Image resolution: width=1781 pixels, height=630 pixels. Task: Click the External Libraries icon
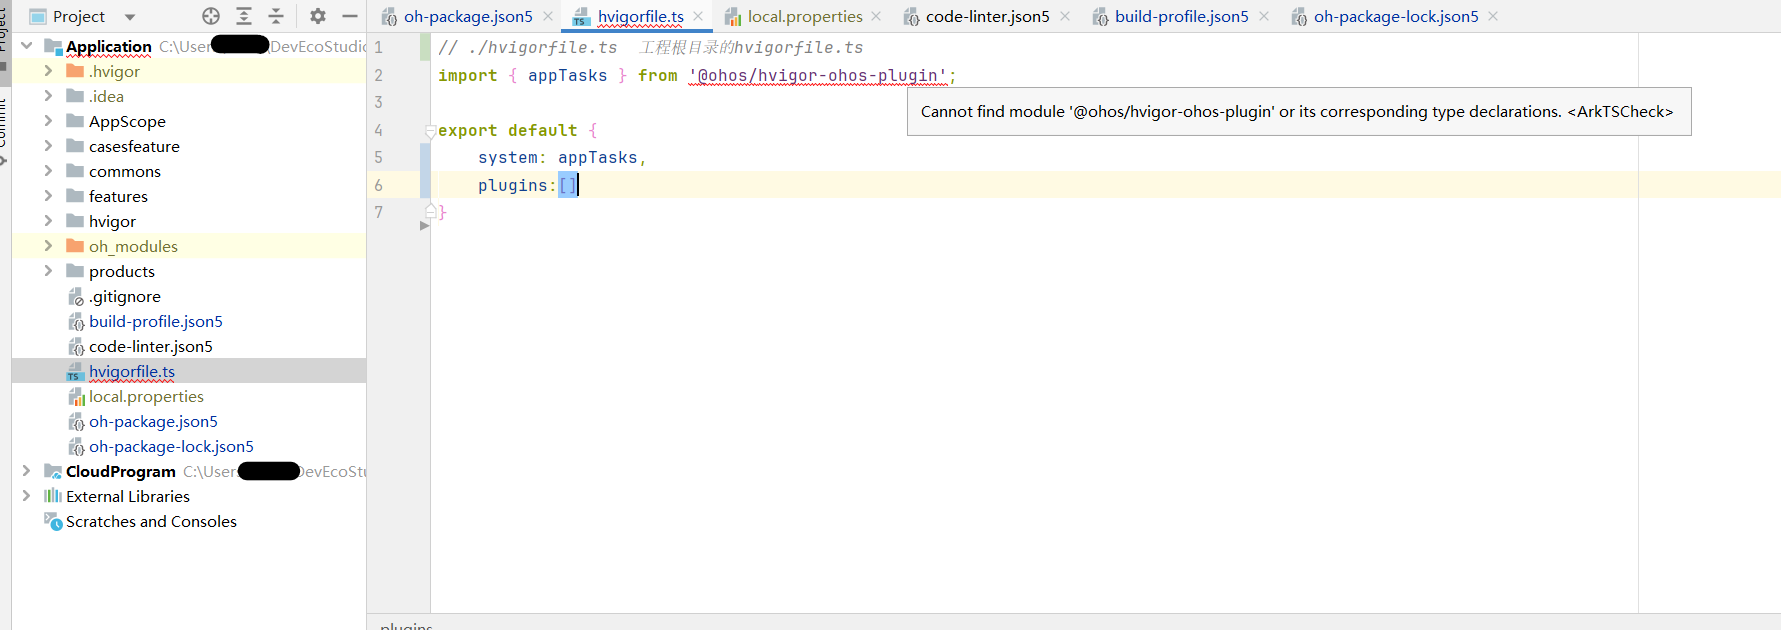click(53, 496)
